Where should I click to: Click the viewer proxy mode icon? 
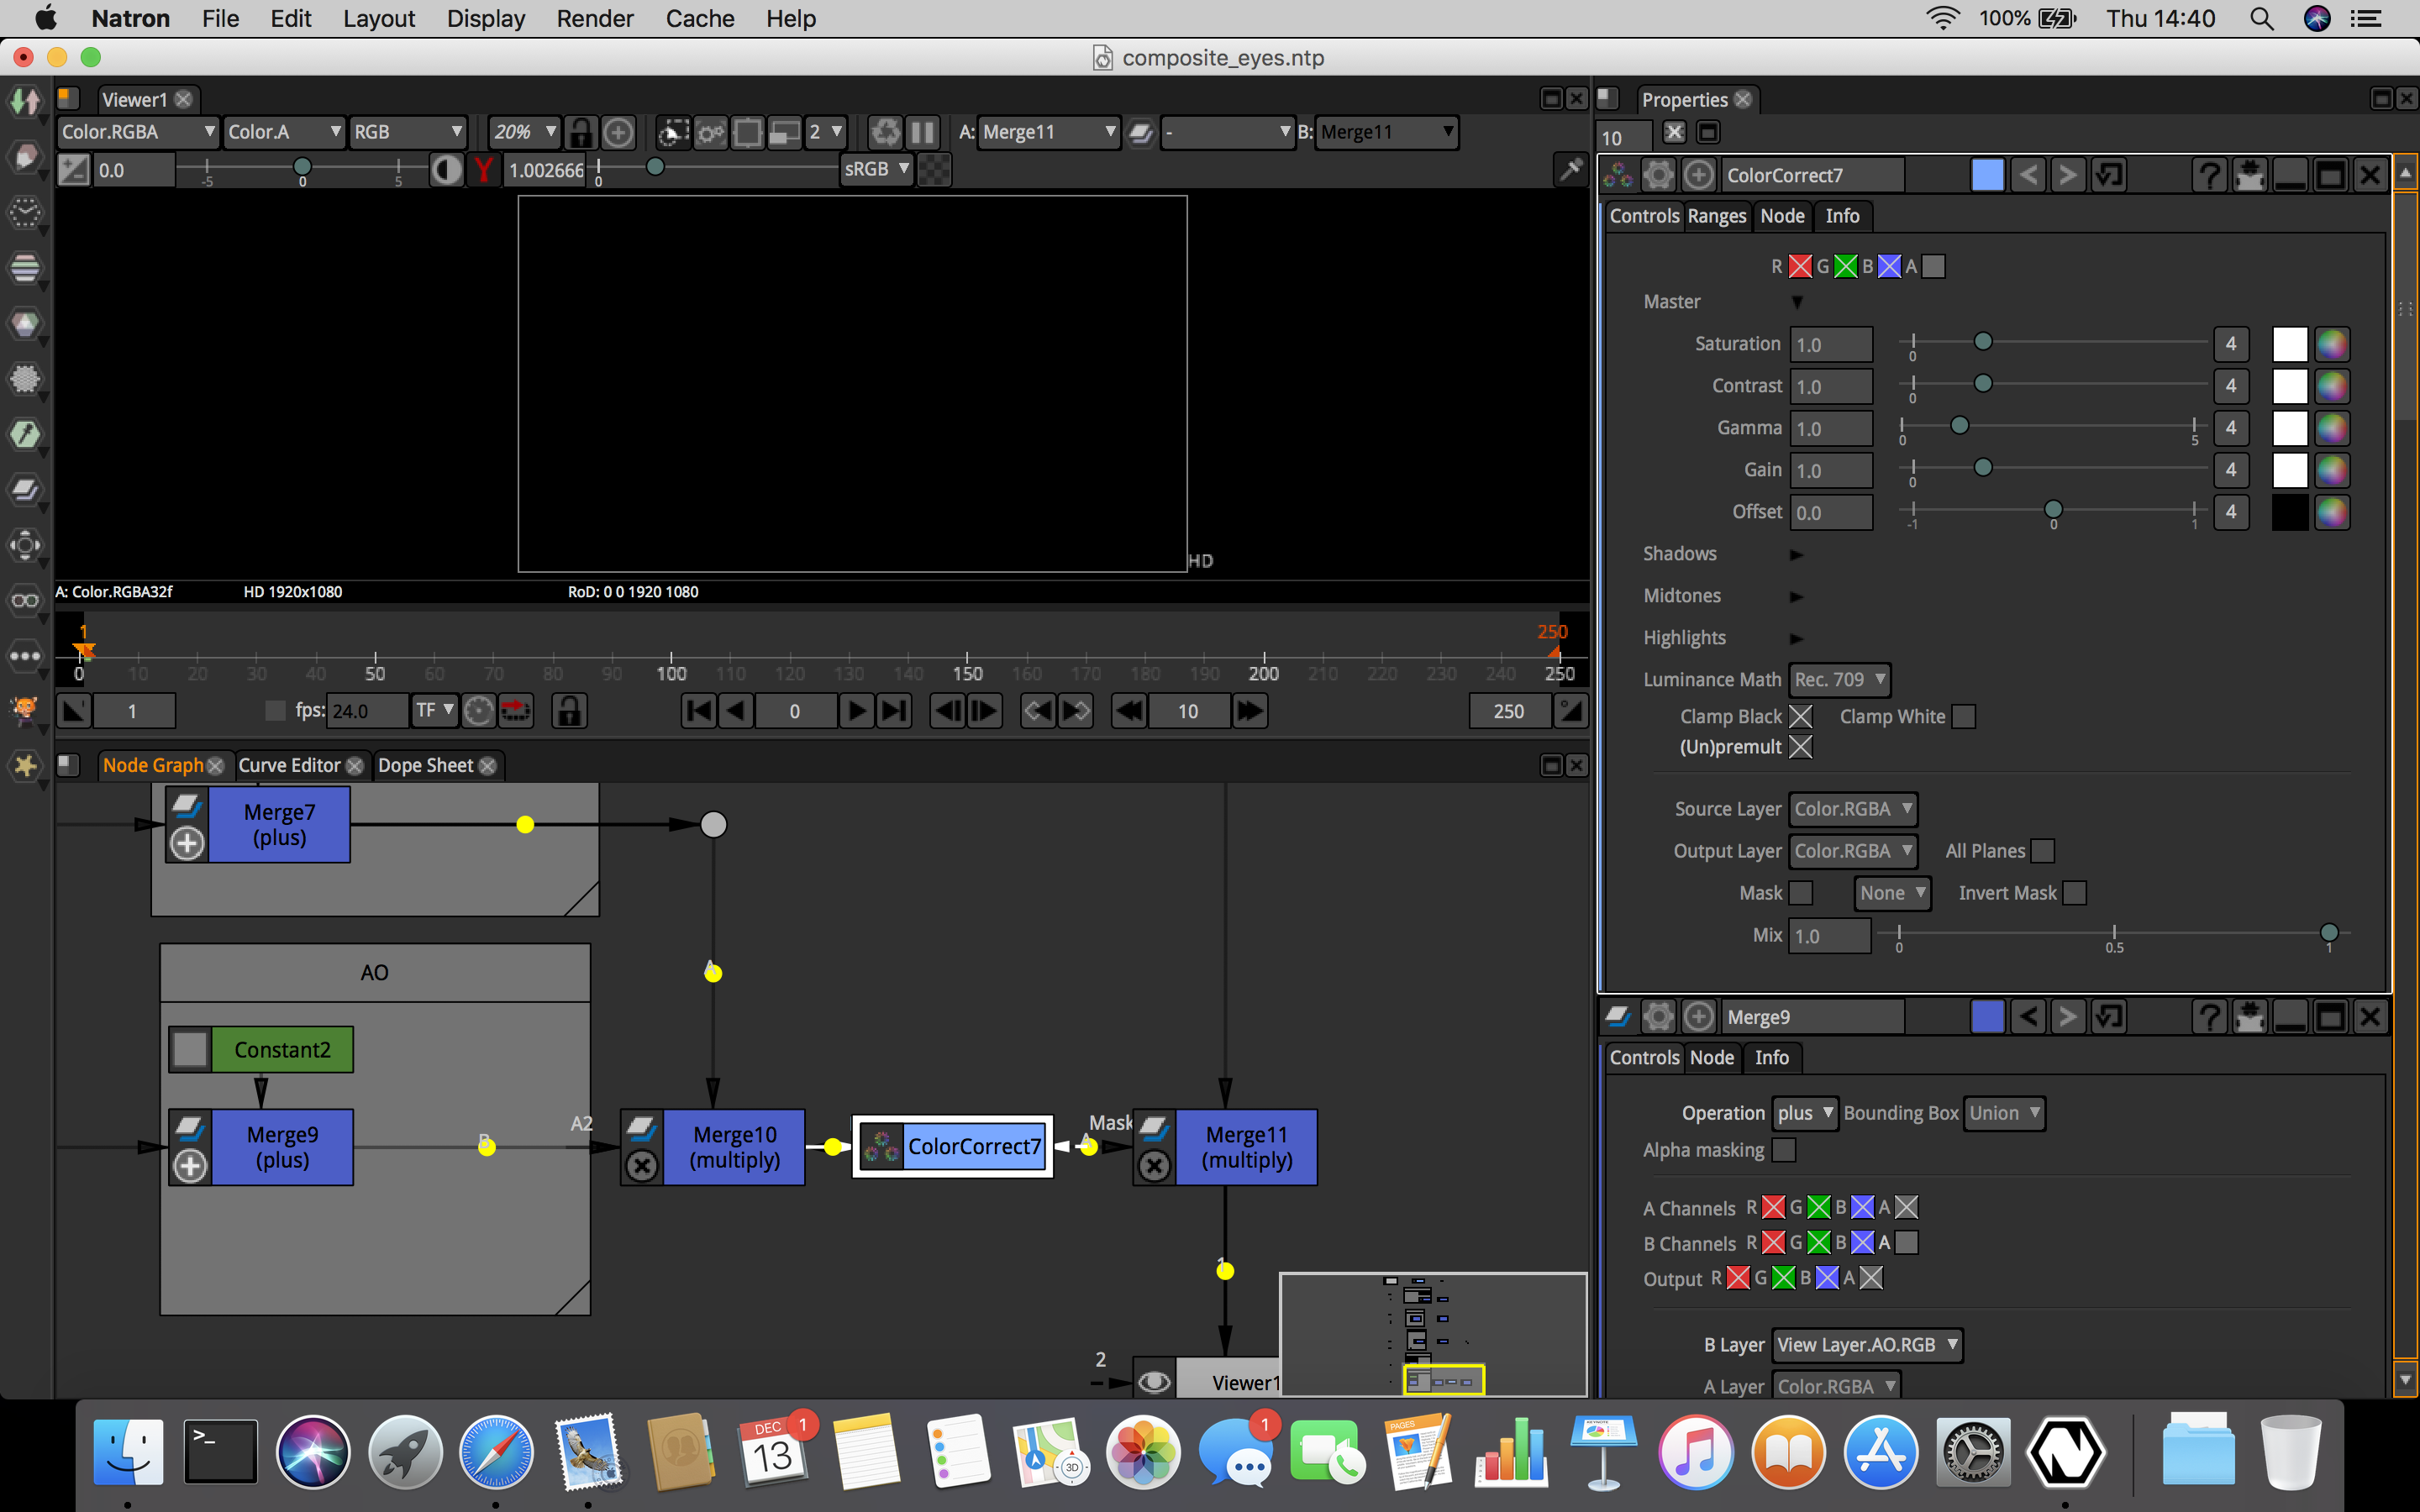tap(784, 132)
